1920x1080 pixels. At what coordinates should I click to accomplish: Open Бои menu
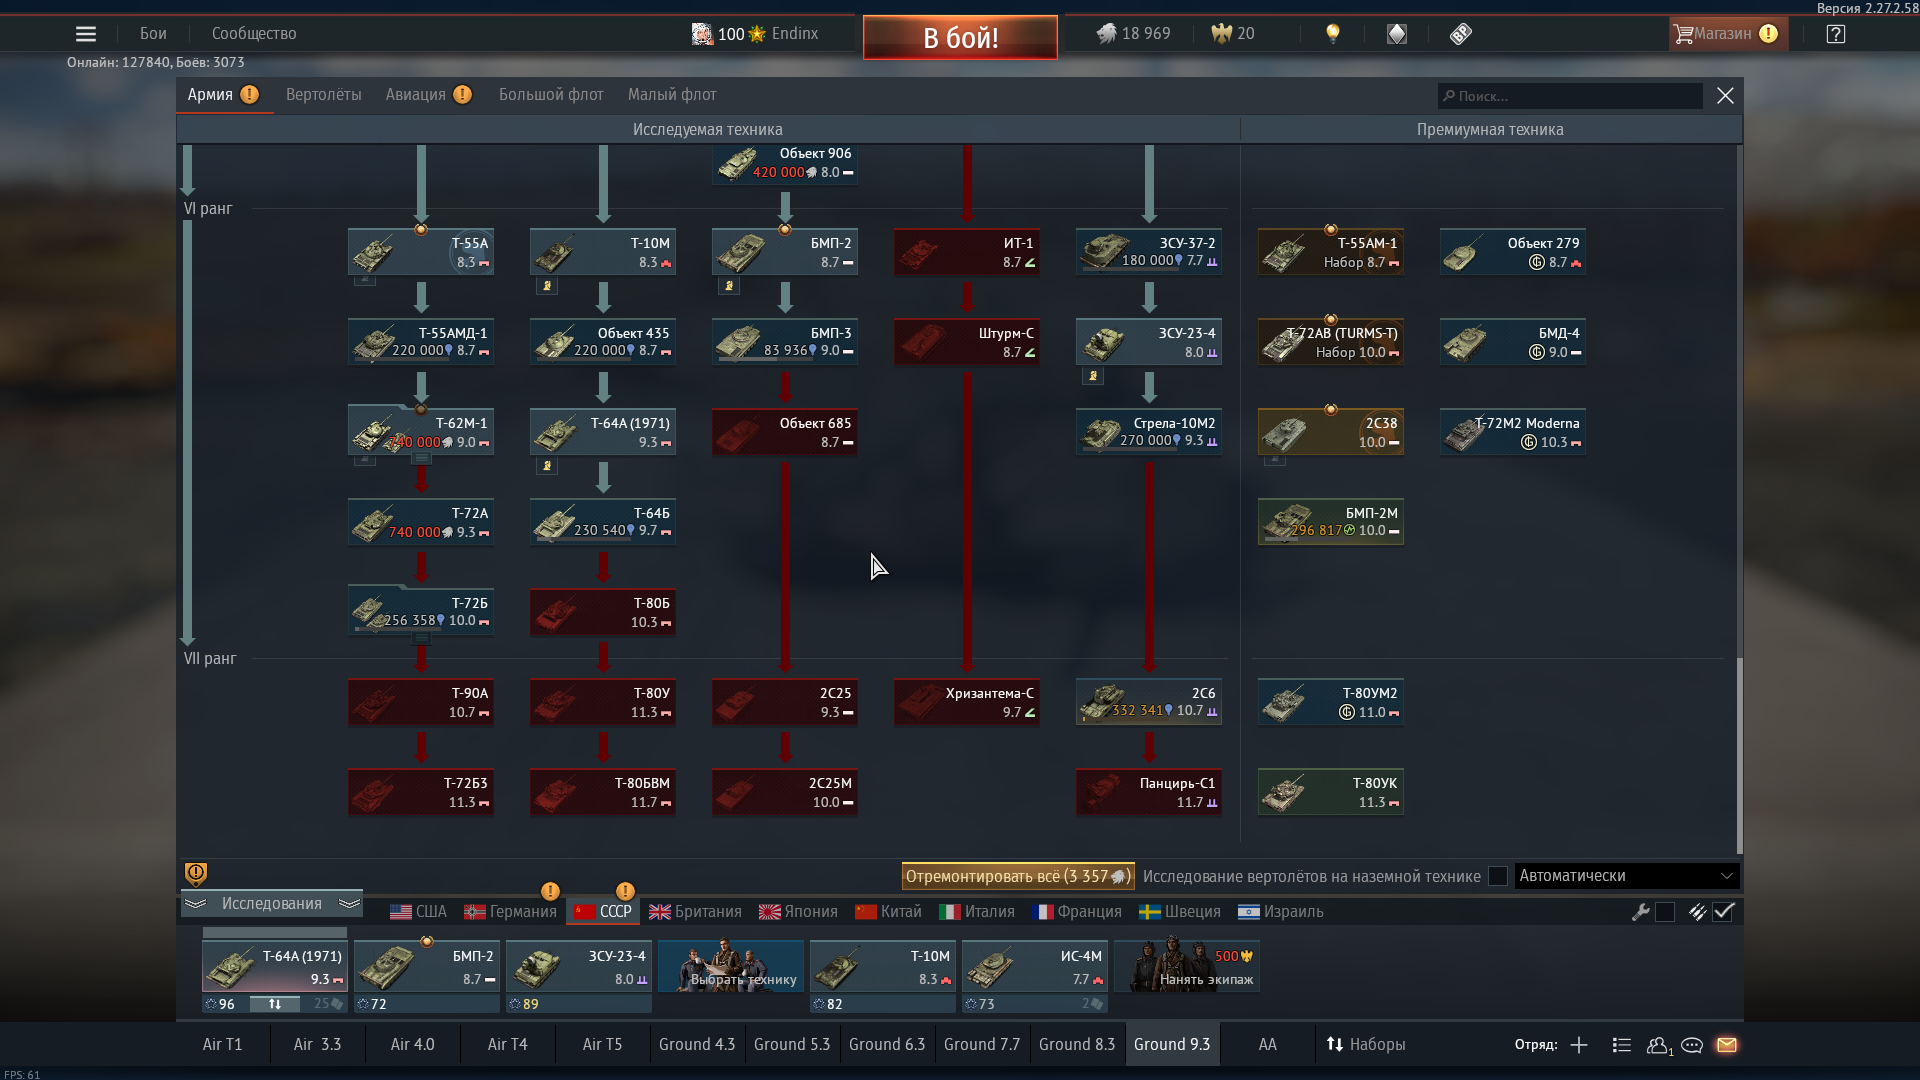tap(153, 34)
